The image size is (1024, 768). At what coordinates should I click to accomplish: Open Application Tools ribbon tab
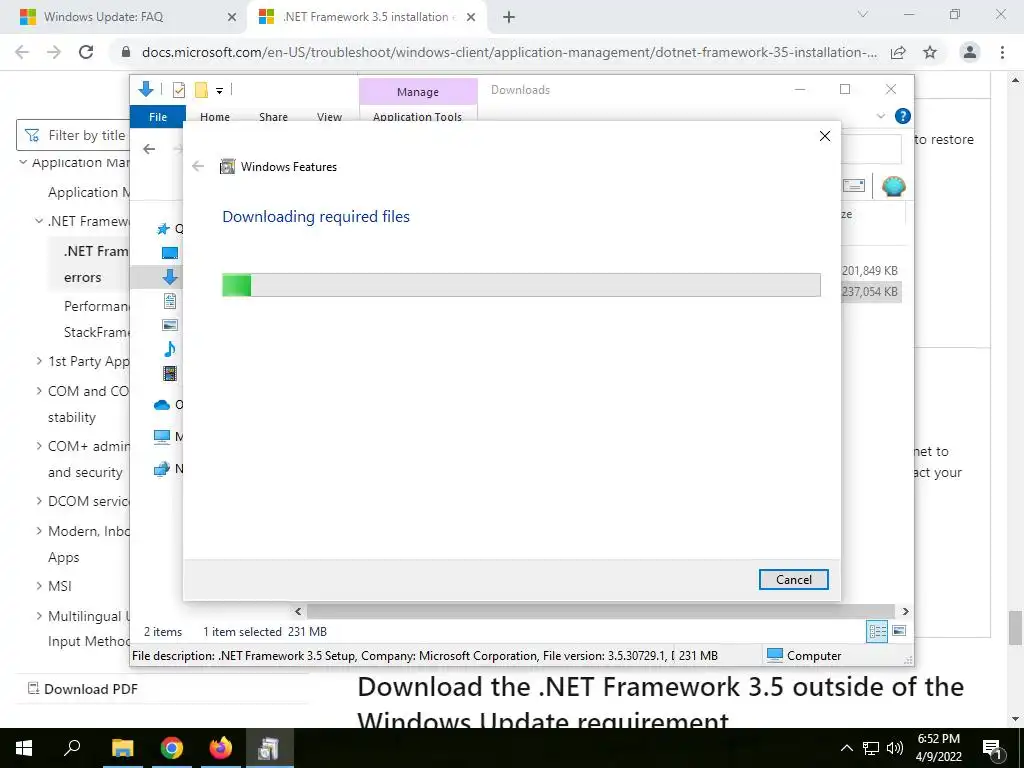(x=417, y=117)
